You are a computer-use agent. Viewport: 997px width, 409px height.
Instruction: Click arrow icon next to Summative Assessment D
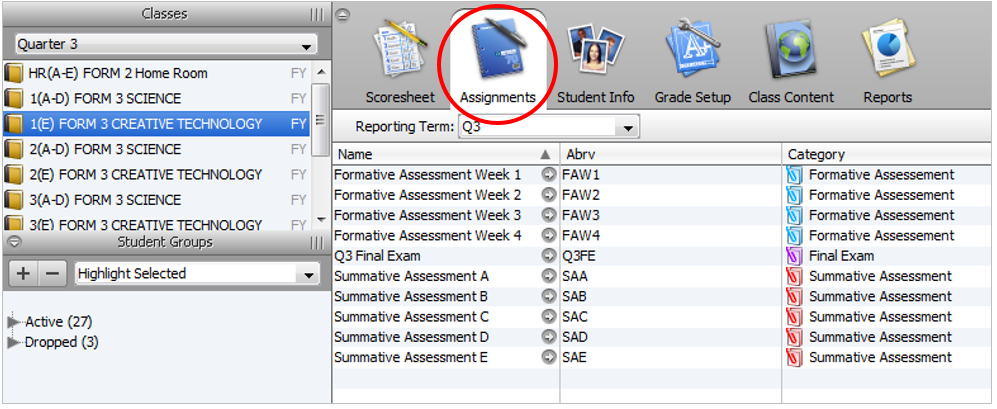click(549, 337)
